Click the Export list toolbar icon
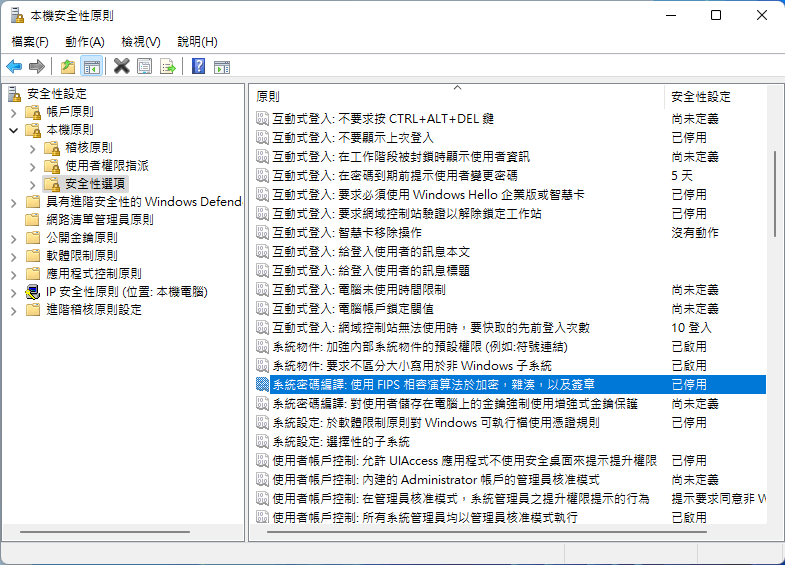 click(x=168, y=66)
